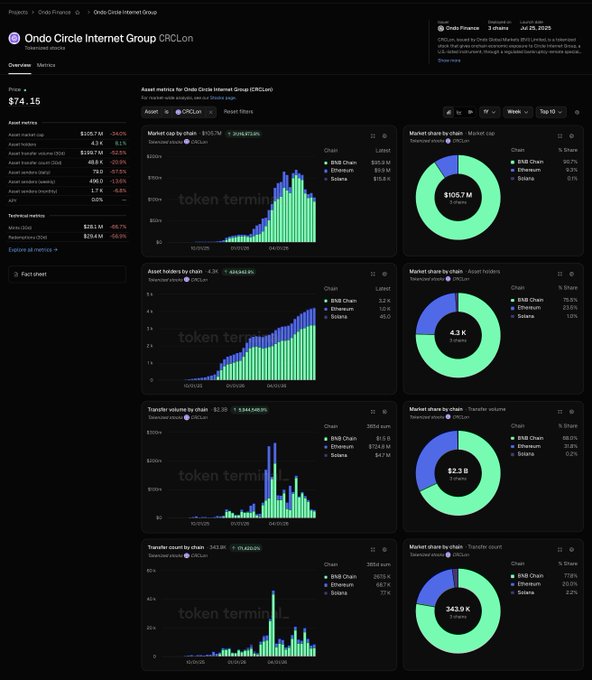Open the Ondo Finance issuer link

coord(462,28)
